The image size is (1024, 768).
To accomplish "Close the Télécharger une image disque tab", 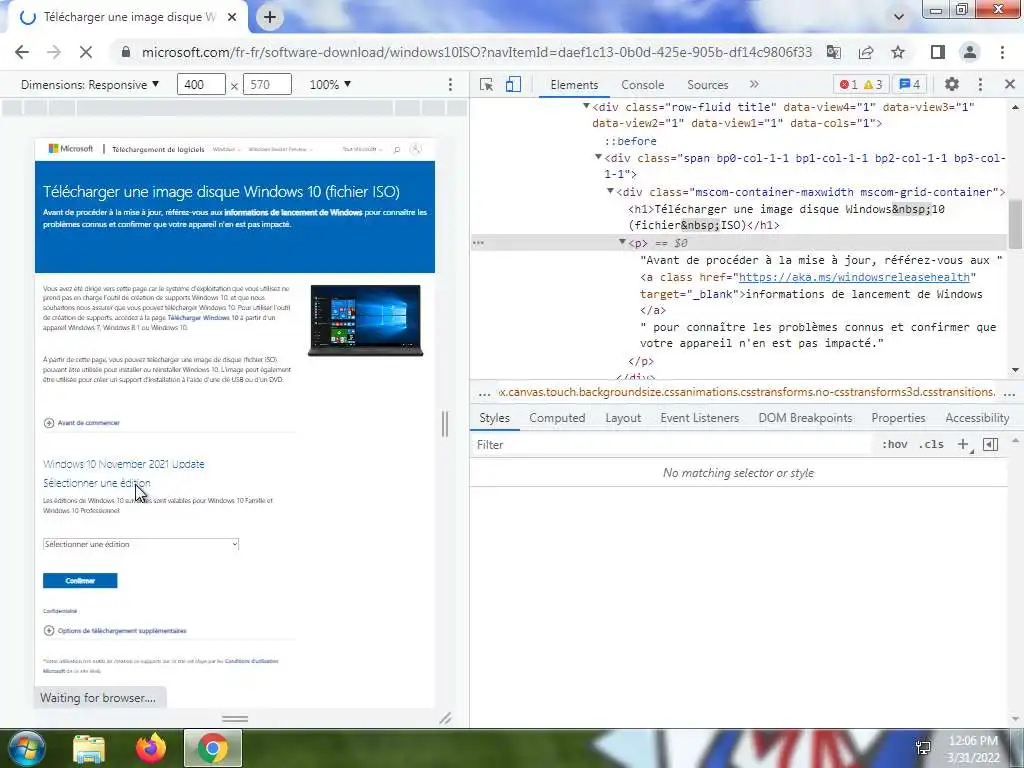I will click(x=232, y=18).
